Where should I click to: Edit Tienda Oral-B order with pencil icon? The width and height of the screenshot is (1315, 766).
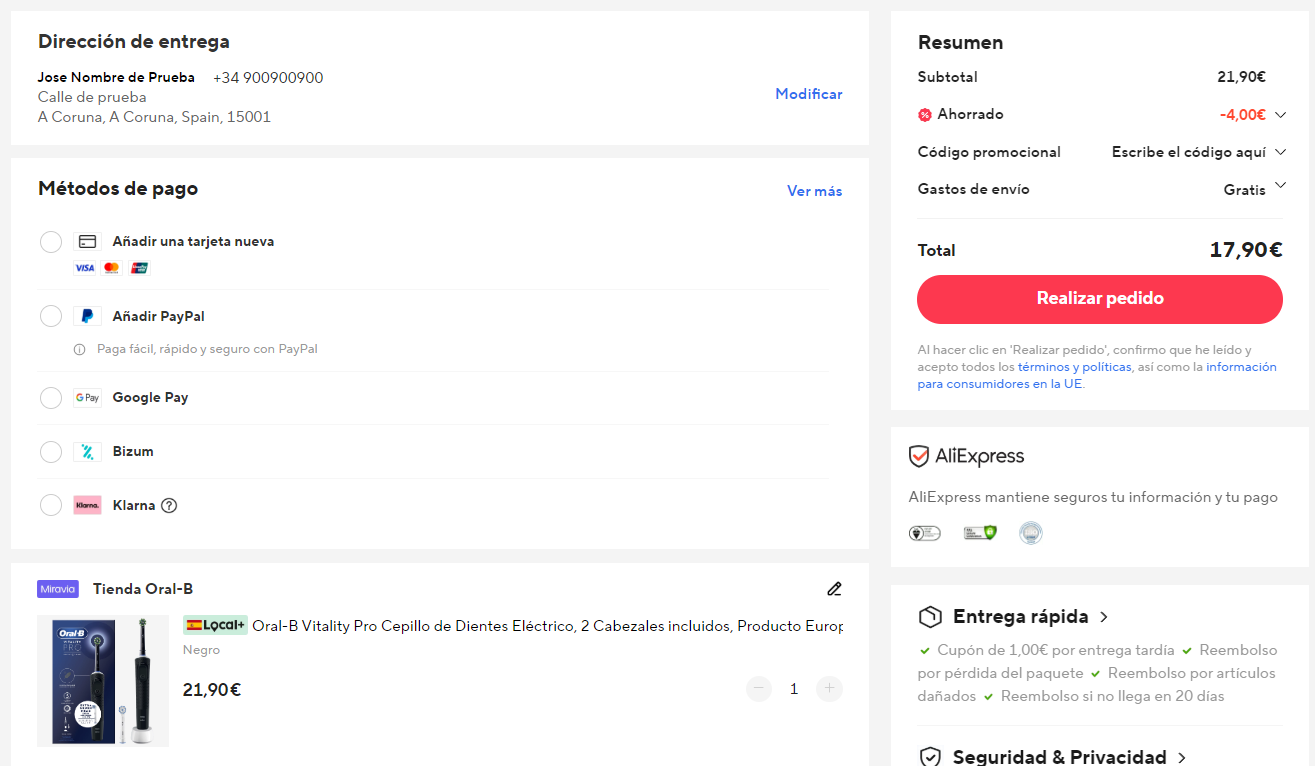pyautogui.click(x=834, y=589)
